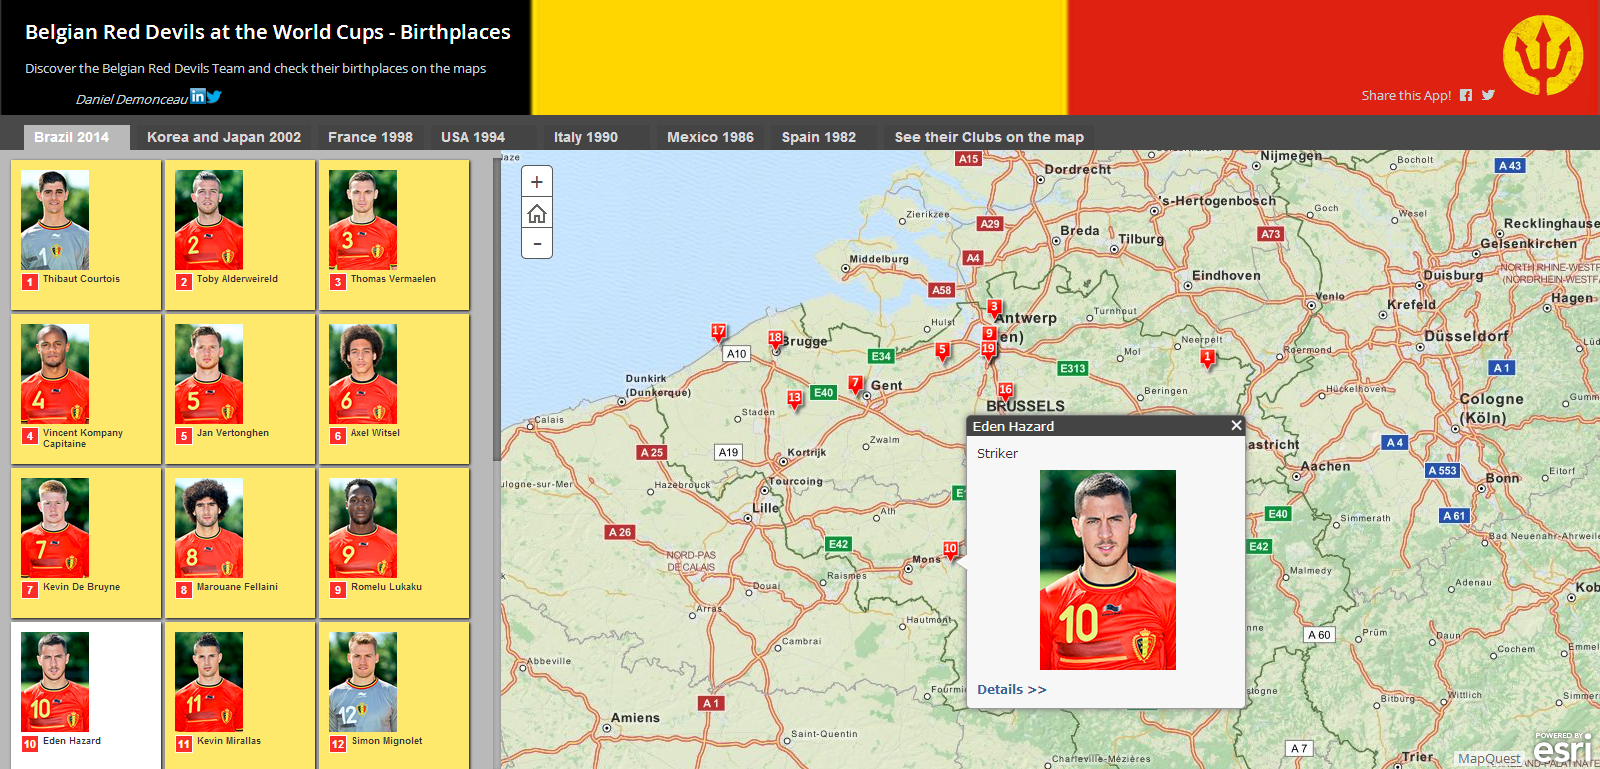Select the Eden Hazard player card
Image resolution: width=1600 pixels, height=769 pixels.
pyautogui.click(x=86, y=696)
